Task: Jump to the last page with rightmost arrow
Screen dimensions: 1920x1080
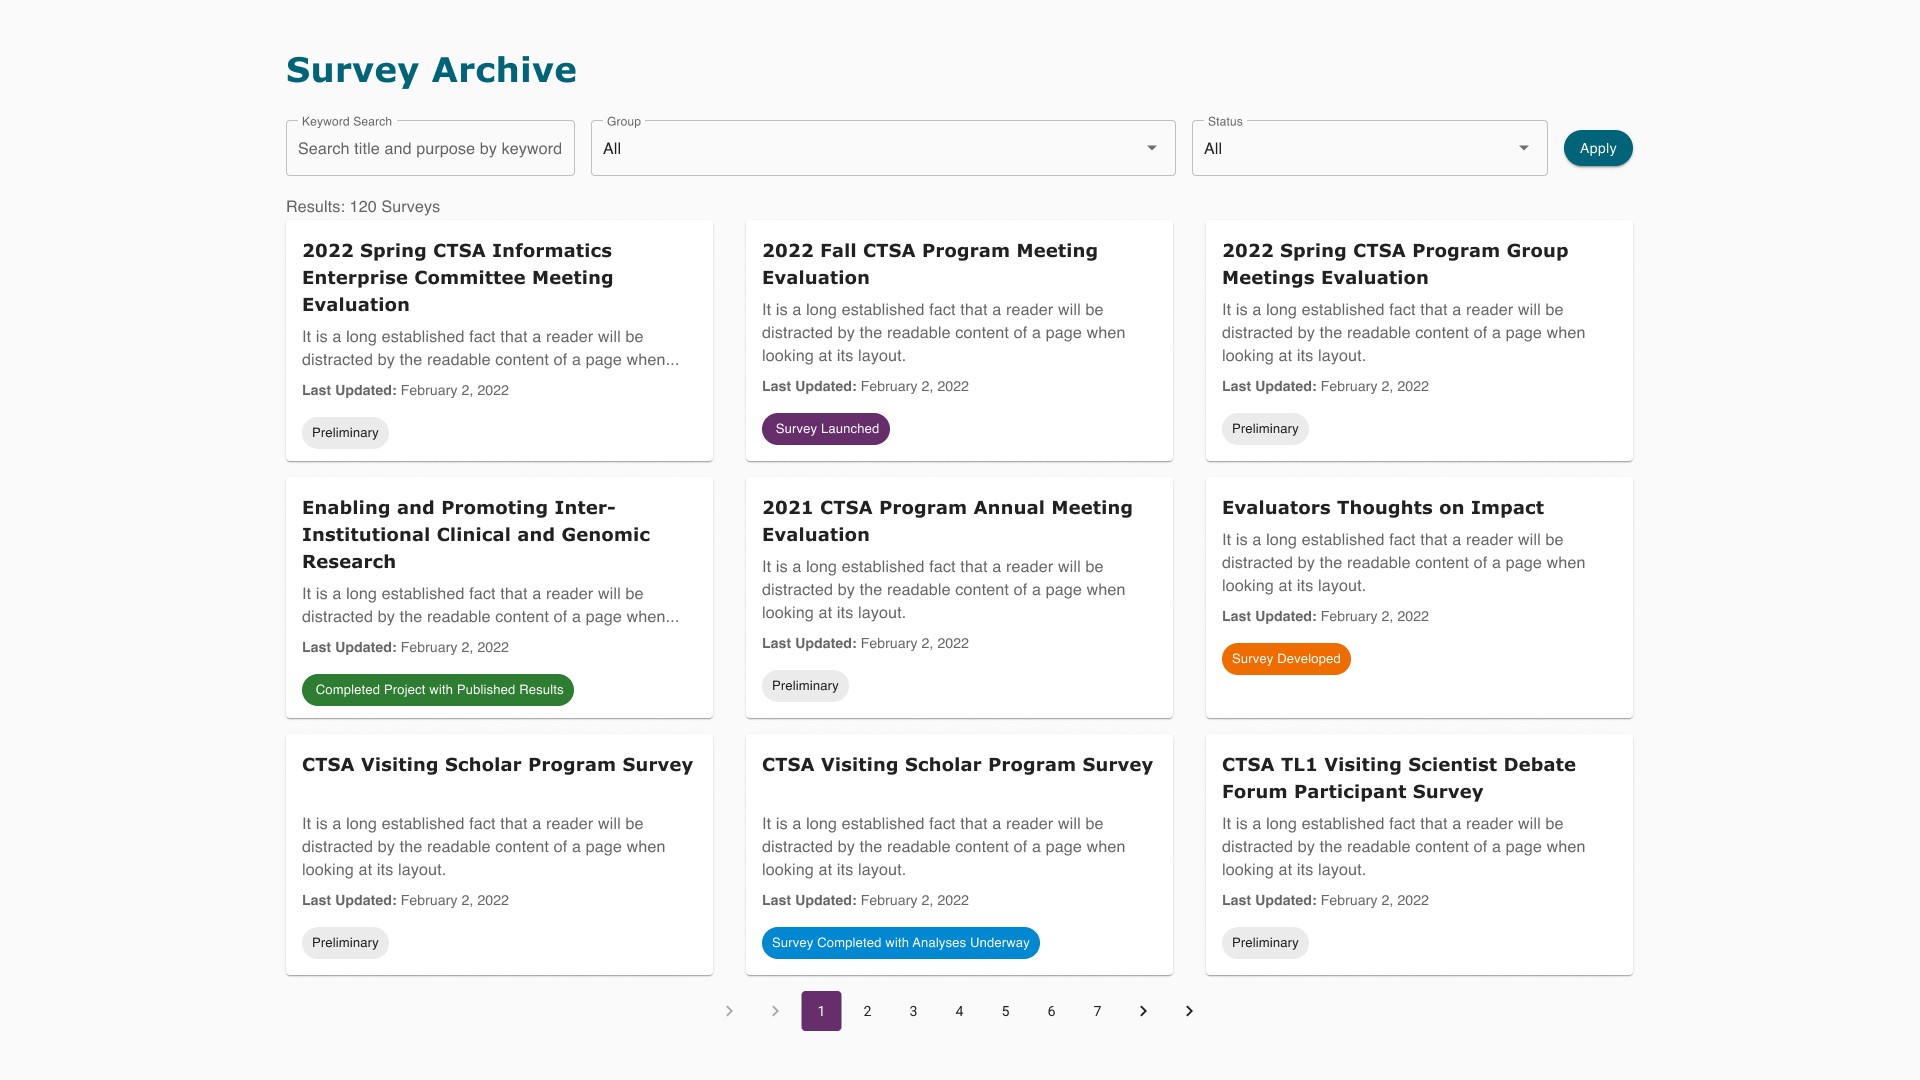Action: point(1189,1011)
